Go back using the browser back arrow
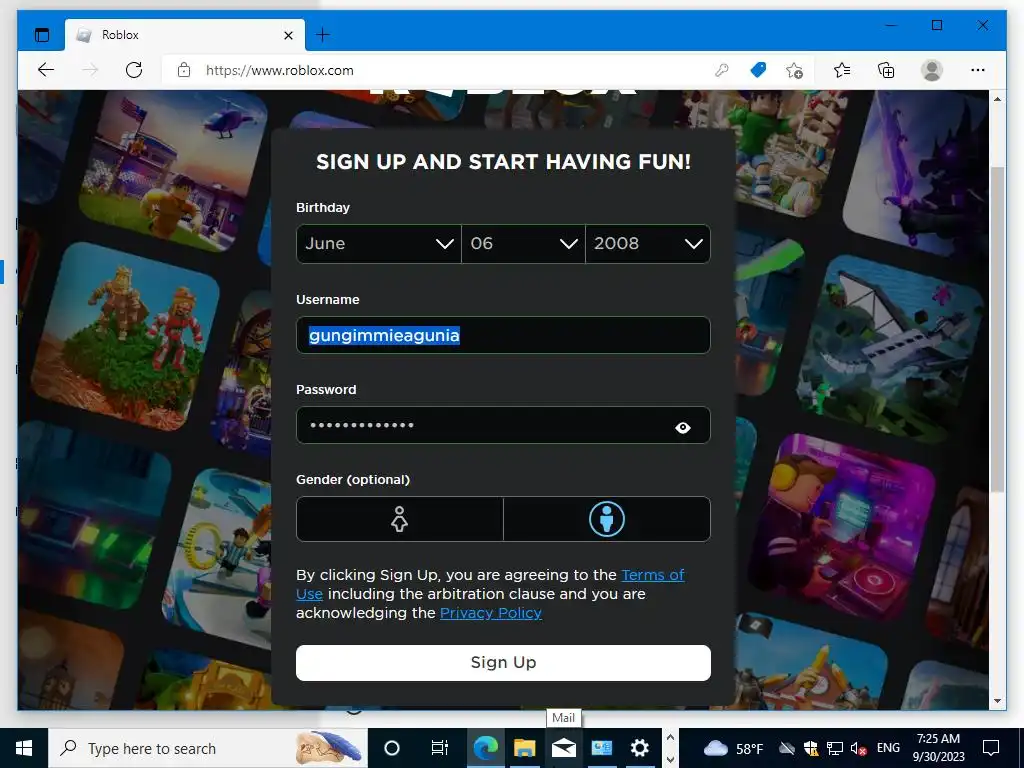The height and width of the screenshot is (768, 1024). coord(46,70)
